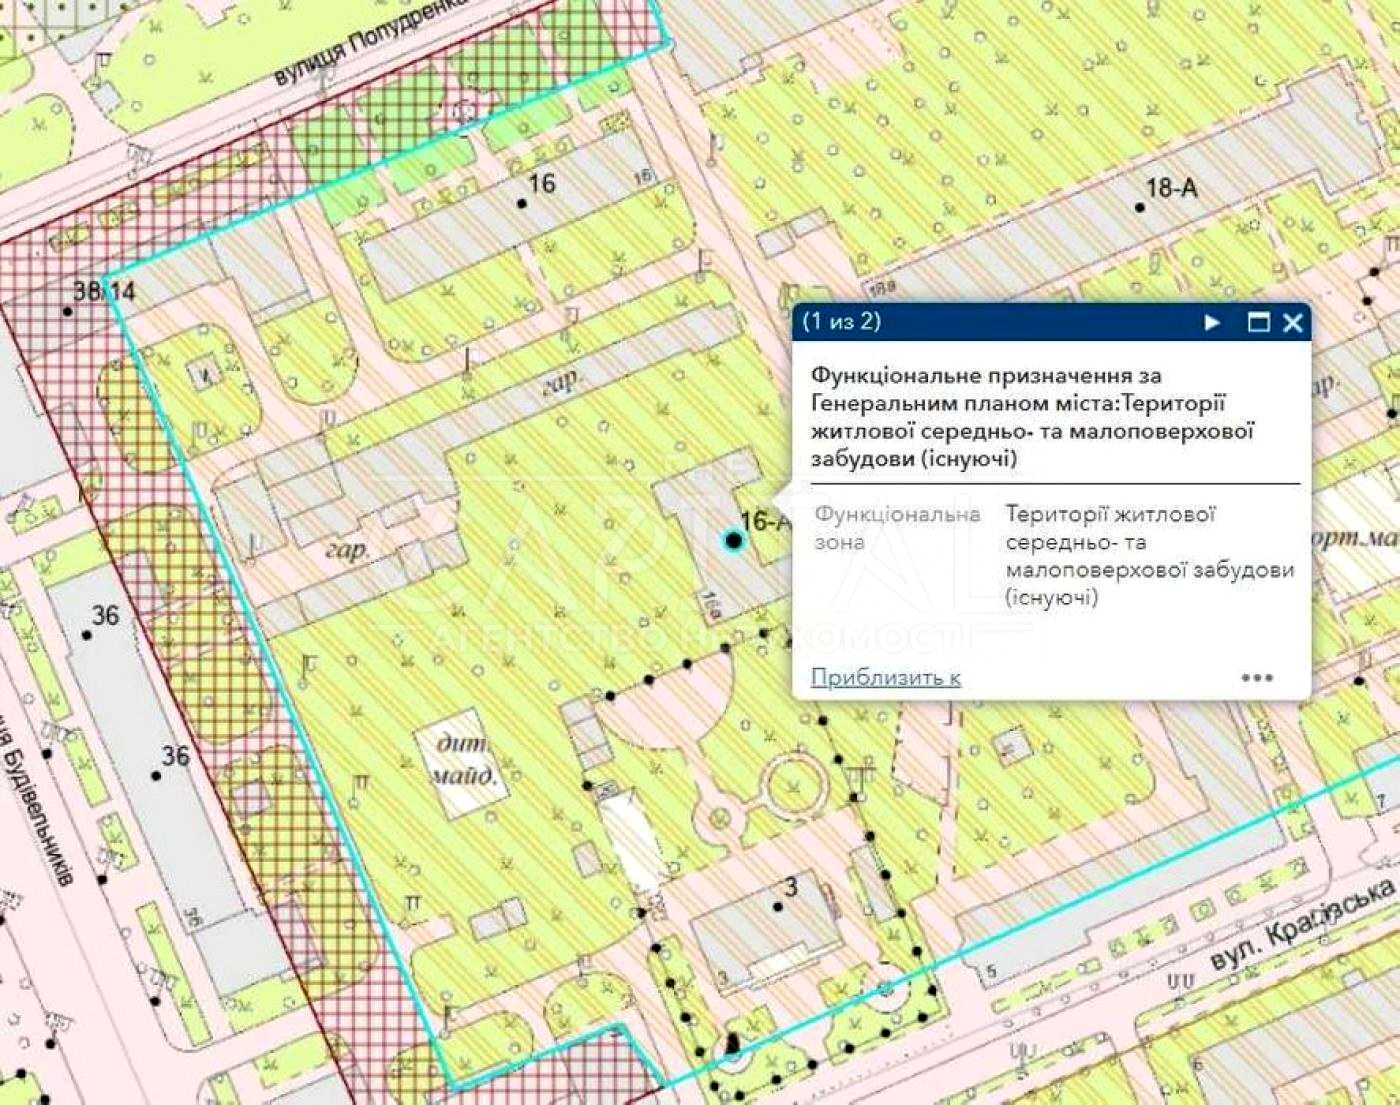Close the info popup
Screen dimensions: 1400x1105
click(1292, 322)
